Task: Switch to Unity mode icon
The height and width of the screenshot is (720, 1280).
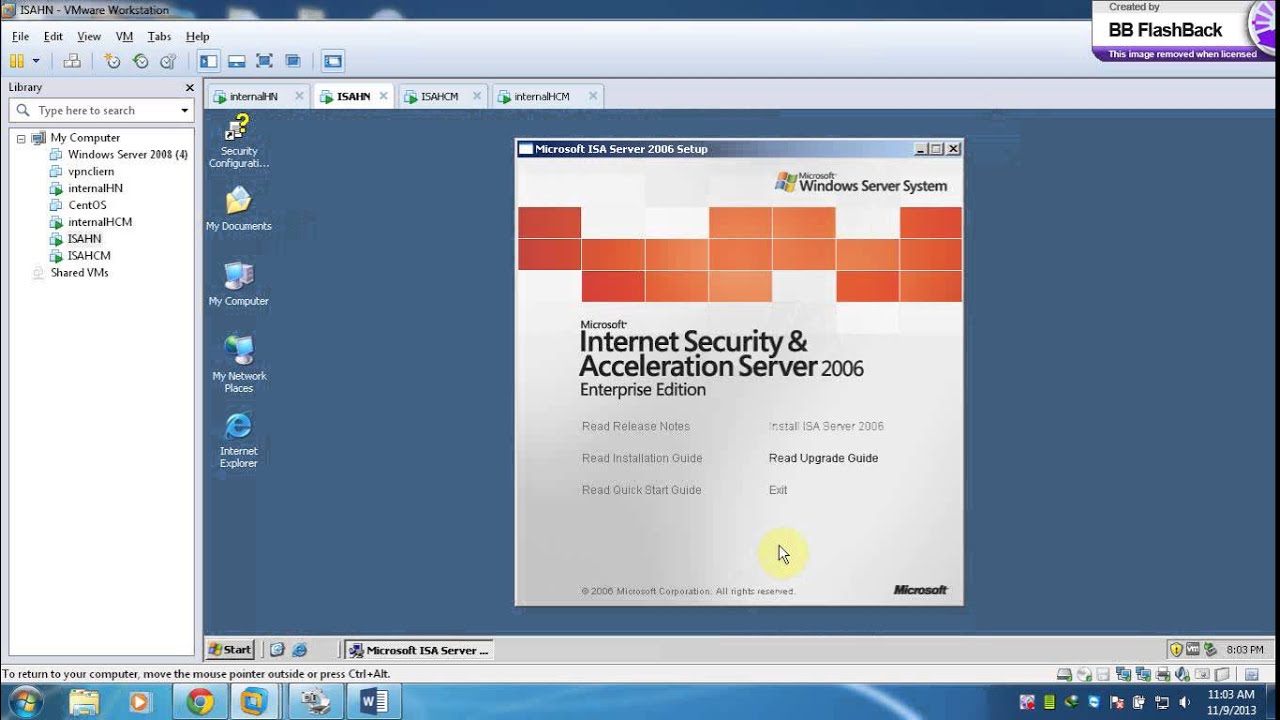Action: click(292, 61)
